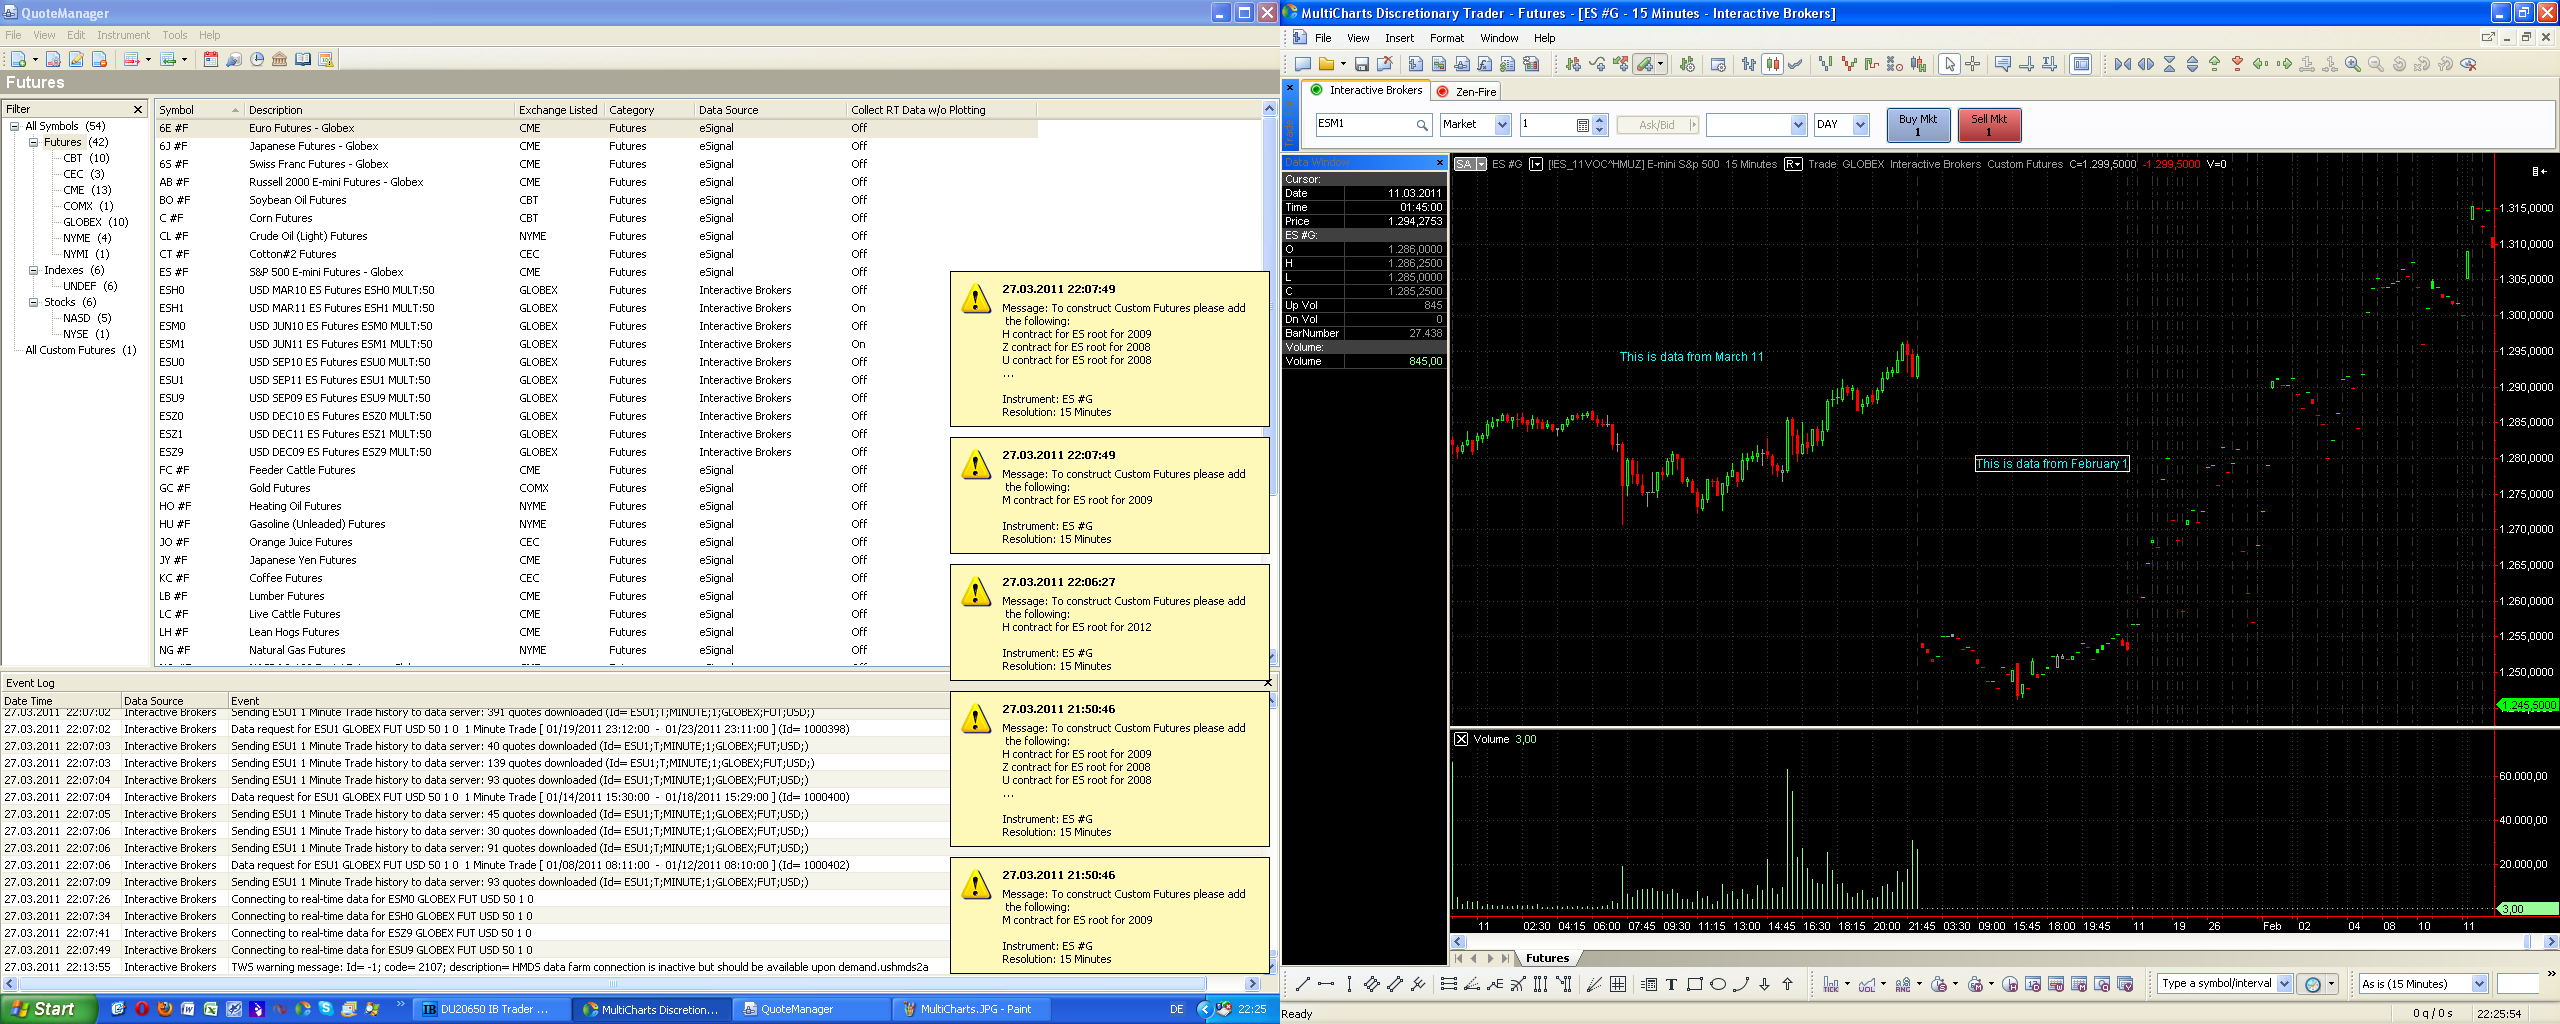Image resolution: width=2560 pixels, height=1024 pixels.
Task: Click the Futures chart tab at bottom
Action: tap(1547, 958)
